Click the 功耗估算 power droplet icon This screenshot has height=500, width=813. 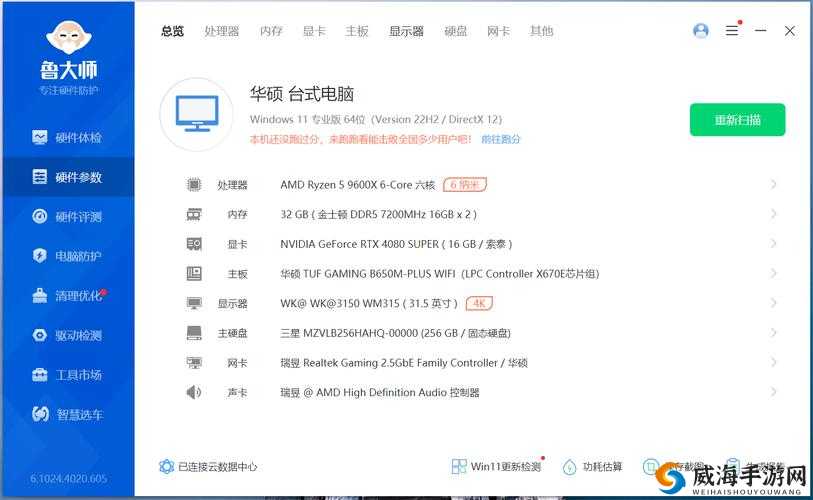(x=569, y=467)
